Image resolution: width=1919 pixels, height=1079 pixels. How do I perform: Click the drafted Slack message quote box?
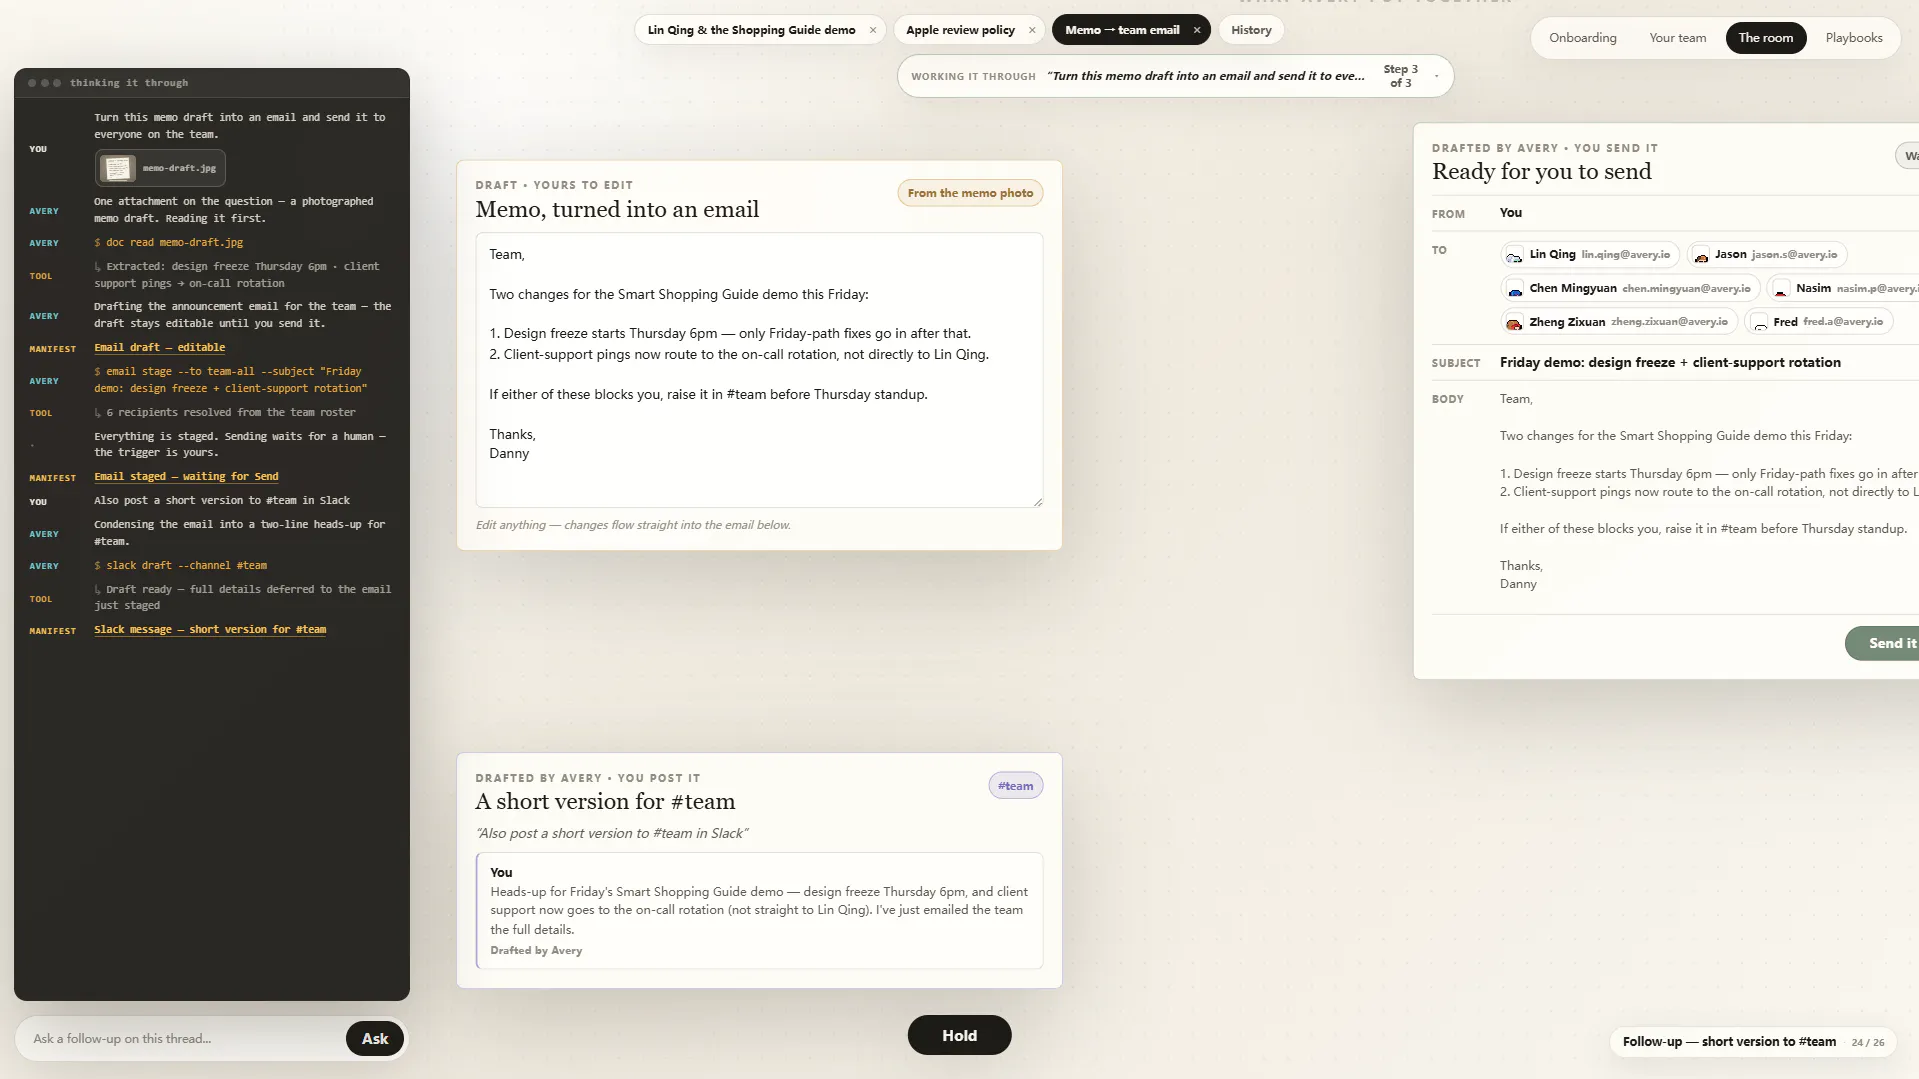(x=759, y=910)
